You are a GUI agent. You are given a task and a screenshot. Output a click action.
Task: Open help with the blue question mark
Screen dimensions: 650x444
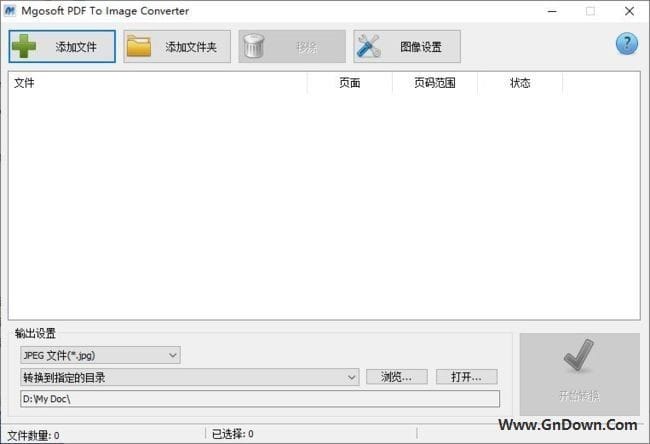pos(627,44)
